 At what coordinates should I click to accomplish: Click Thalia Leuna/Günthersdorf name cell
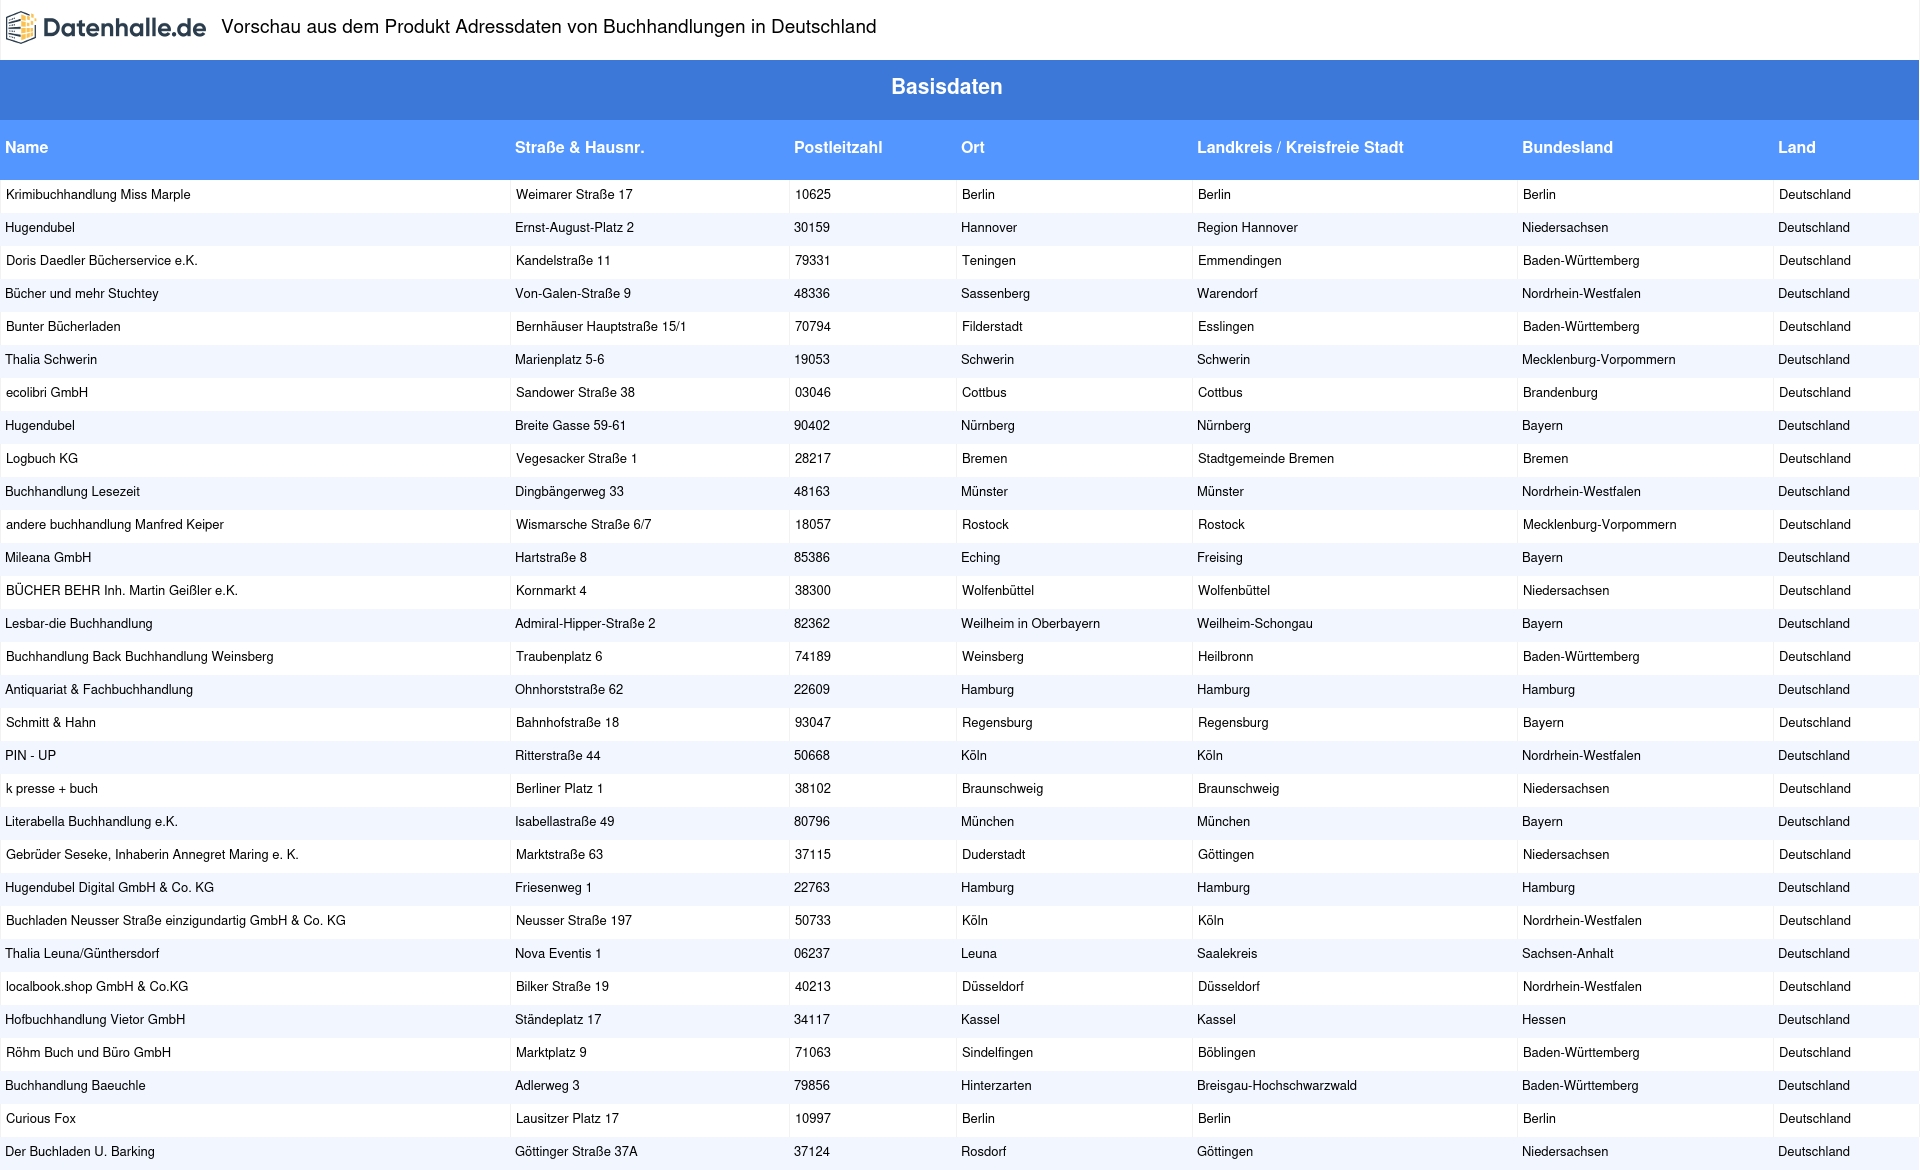click(x=82, y=954)
